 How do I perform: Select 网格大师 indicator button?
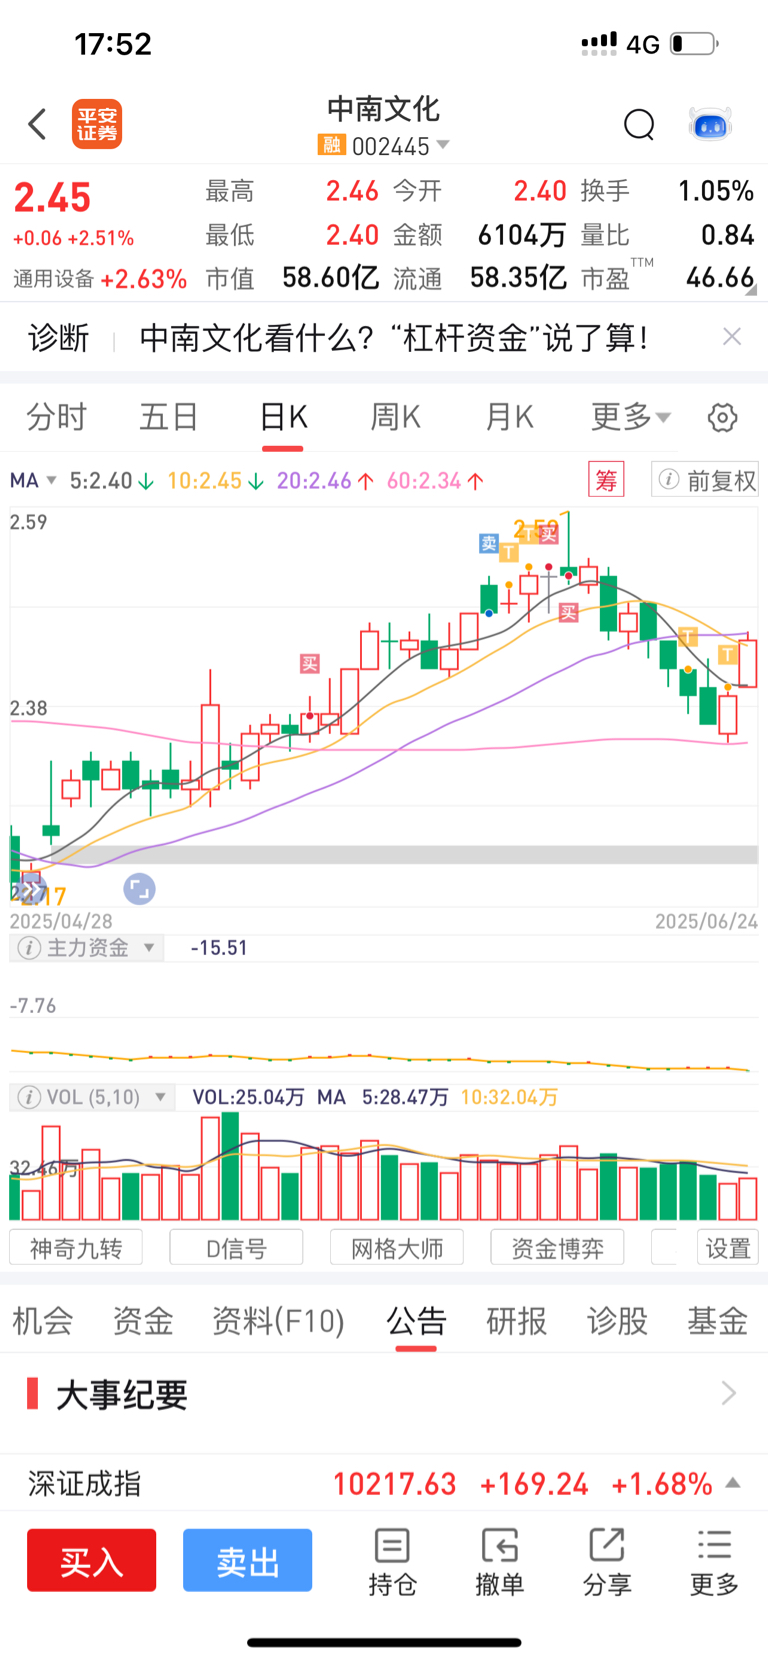[x=397, y=1248]
